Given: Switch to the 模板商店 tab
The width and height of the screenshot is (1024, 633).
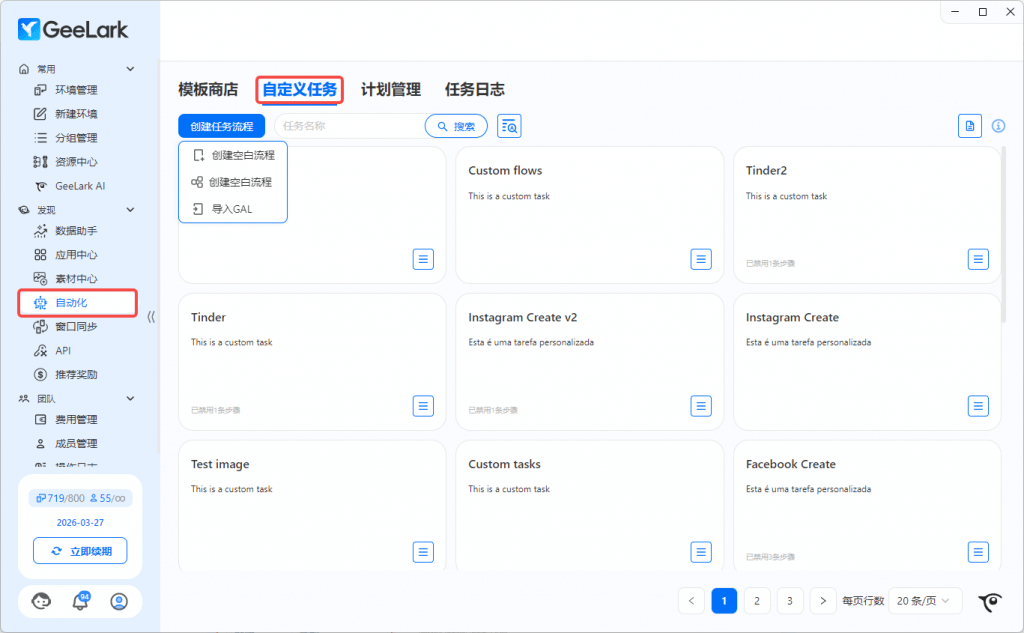Looking at the screenshot, I should [x=208, y=90].
